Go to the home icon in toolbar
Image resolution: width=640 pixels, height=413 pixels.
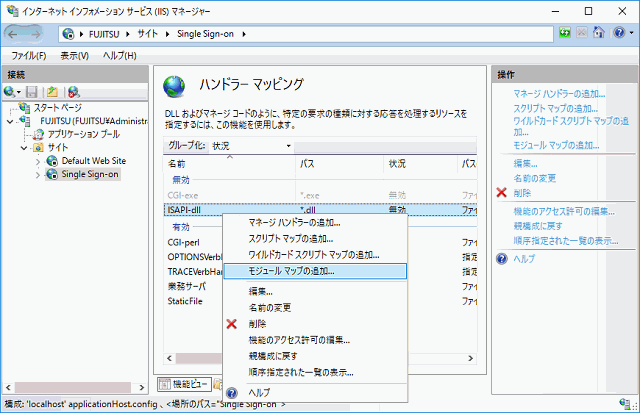click(599, 33)
